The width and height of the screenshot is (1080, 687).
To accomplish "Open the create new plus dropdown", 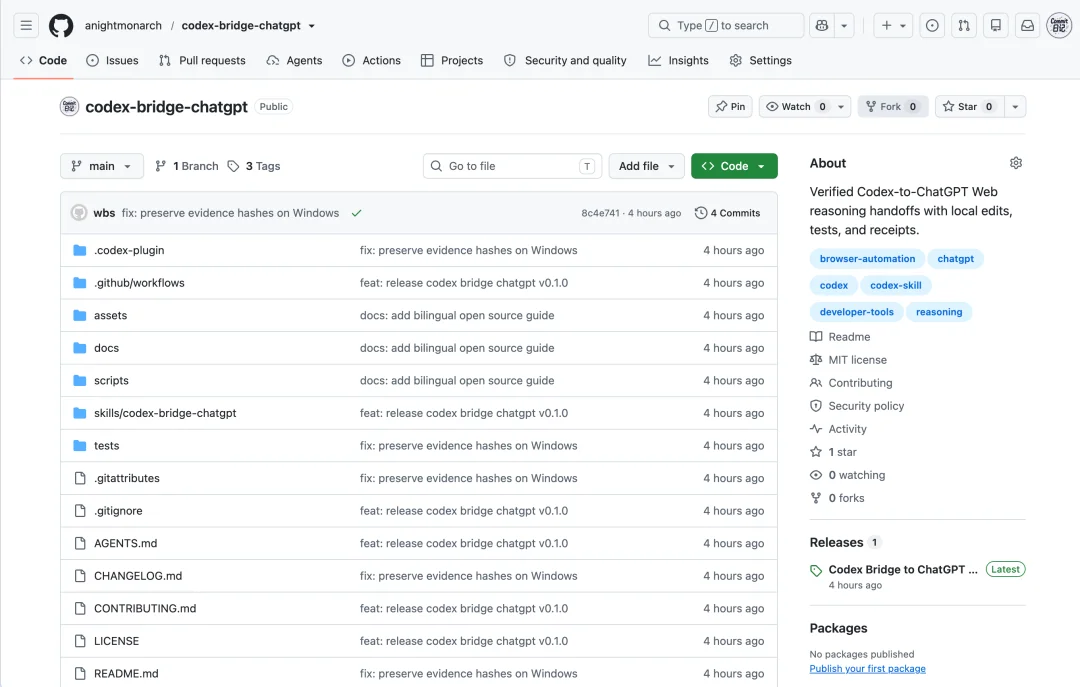I will point(893,25).
